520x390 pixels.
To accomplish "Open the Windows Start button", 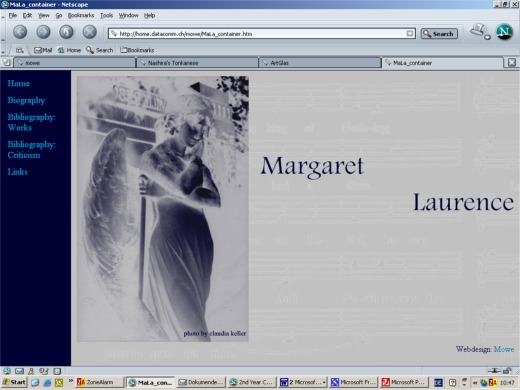I will coord(14,382).
